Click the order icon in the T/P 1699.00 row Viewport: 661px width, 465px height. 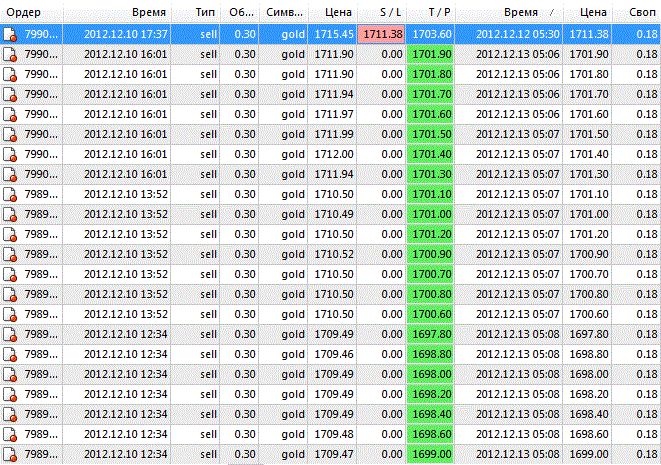(x=10, y=455)
